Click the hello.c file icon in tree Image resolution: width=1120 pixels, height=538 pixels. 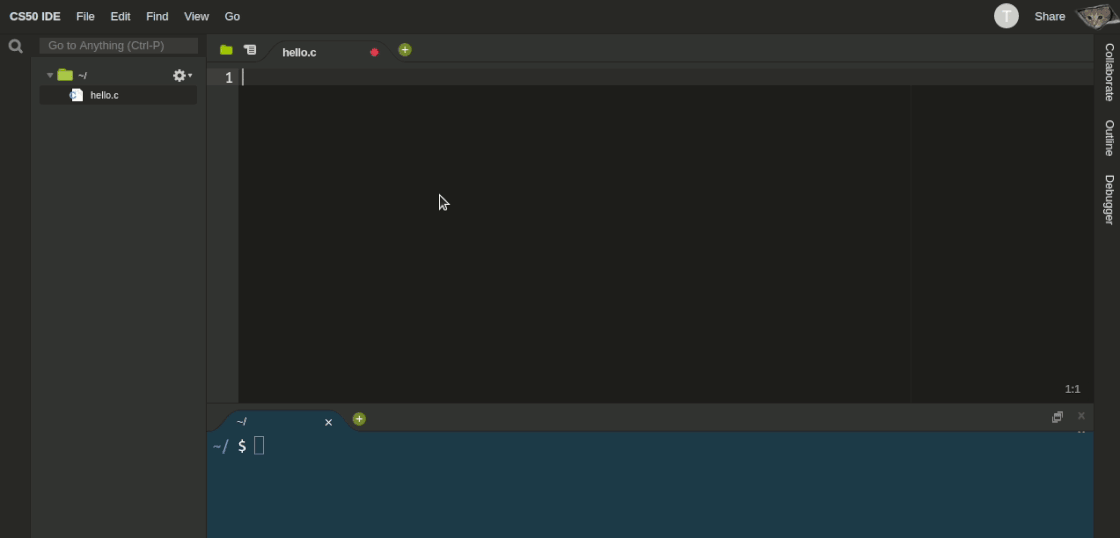[x=76, y=95]
